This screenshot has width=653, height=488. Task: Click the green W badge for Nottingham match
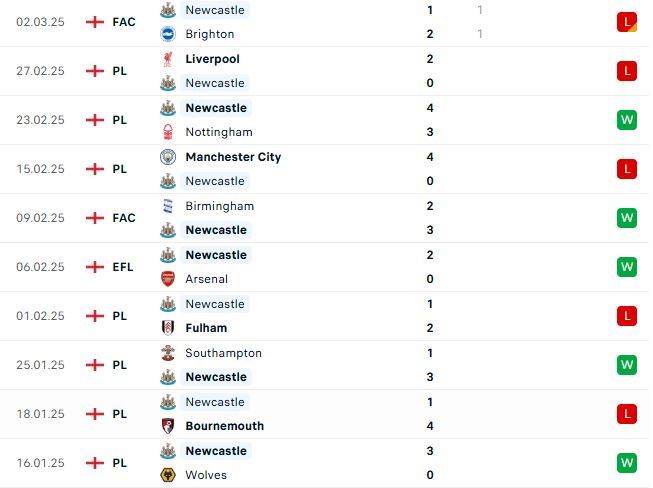(x=627, y=120)
